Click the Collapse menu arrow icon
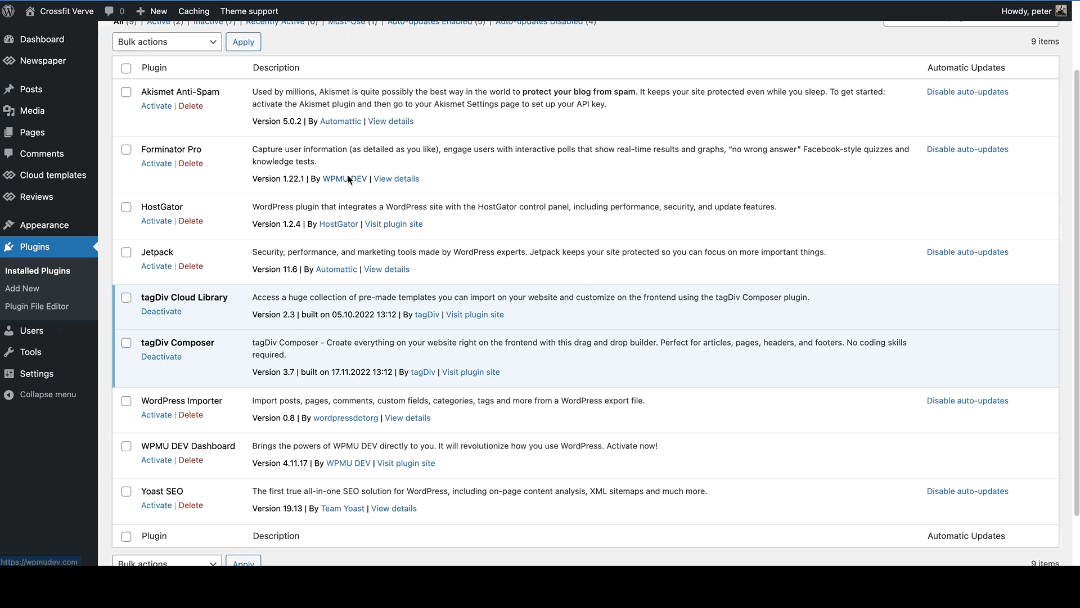Screen dimensions: 1080x608 (9, 395)
